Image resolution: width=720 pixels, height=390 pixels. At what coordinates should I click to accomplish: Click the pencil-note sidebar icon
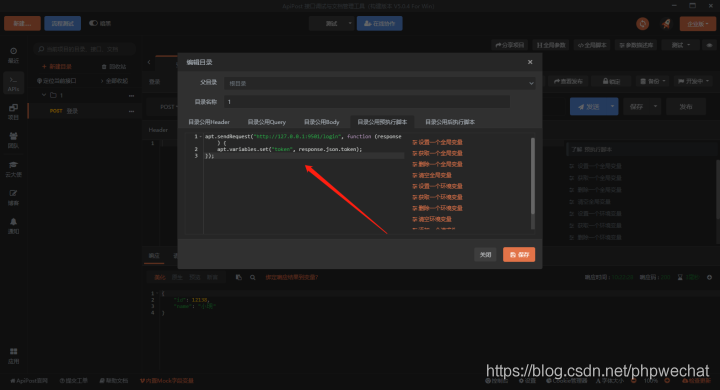[13, 193]
